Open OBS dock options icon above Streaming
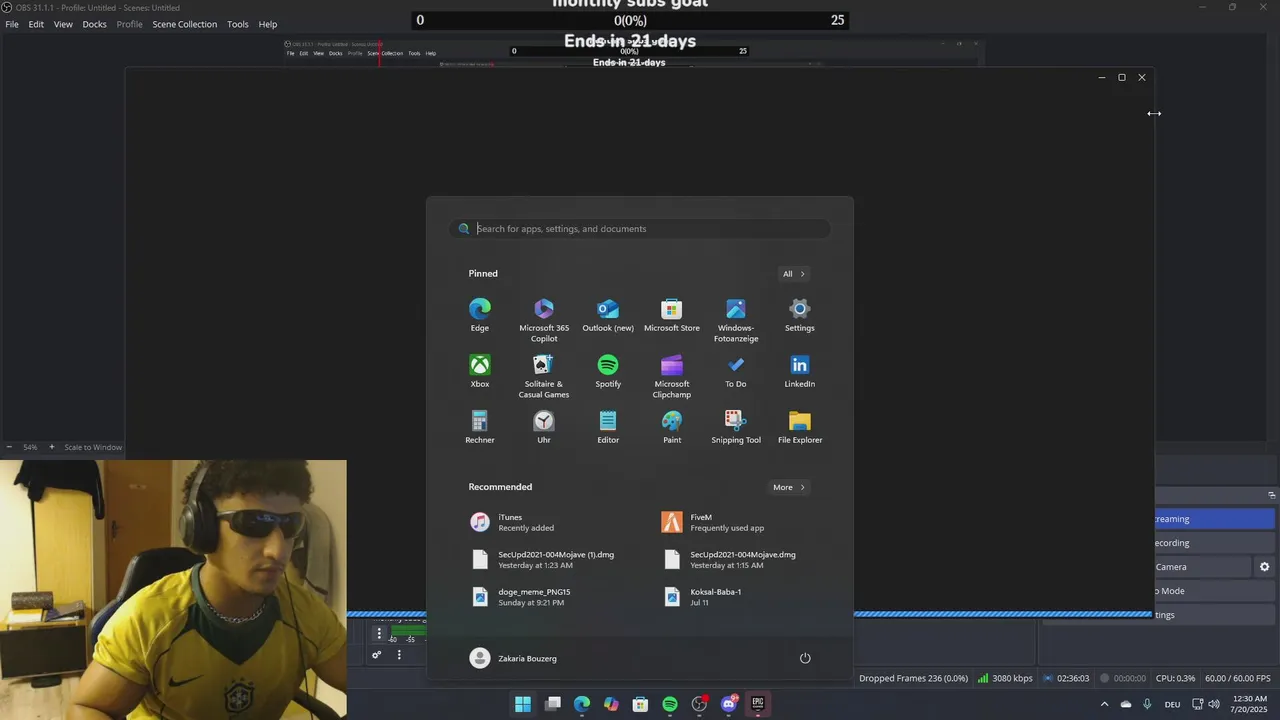Screen dimensions: 1280x720 [1271, 495]
